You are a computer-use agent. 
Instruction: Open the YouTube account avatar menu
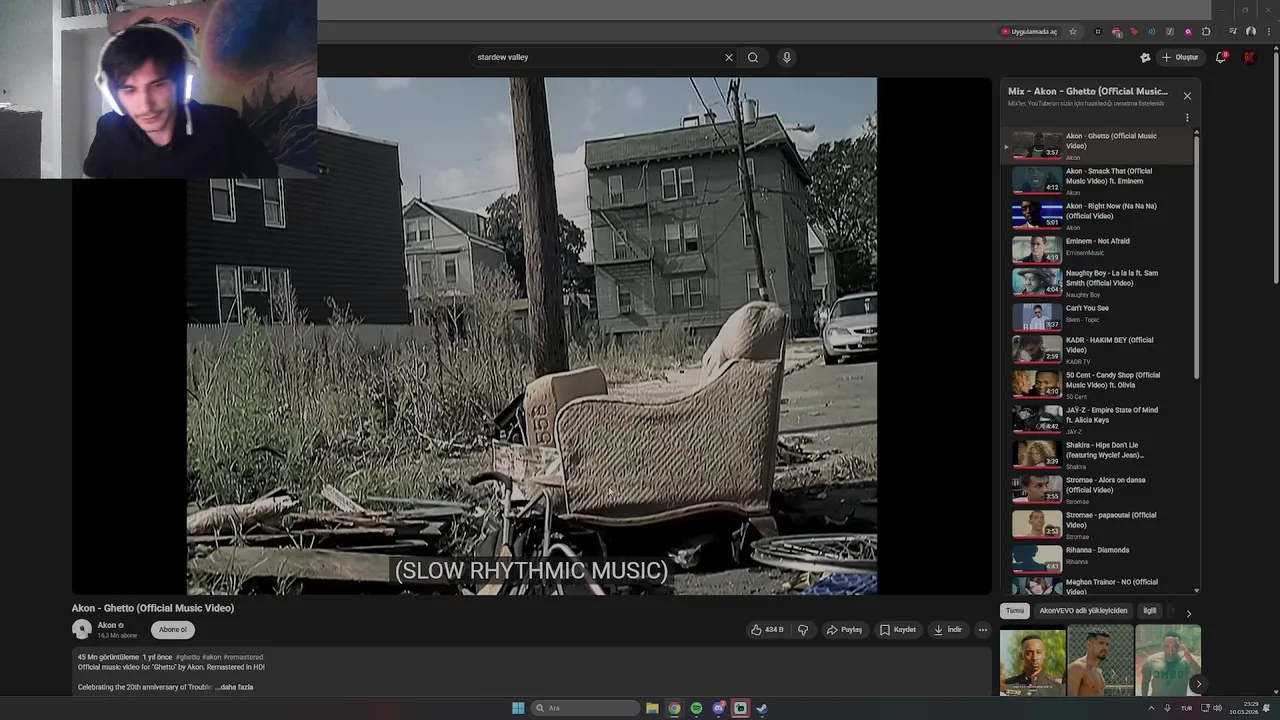coord(1249,57)
